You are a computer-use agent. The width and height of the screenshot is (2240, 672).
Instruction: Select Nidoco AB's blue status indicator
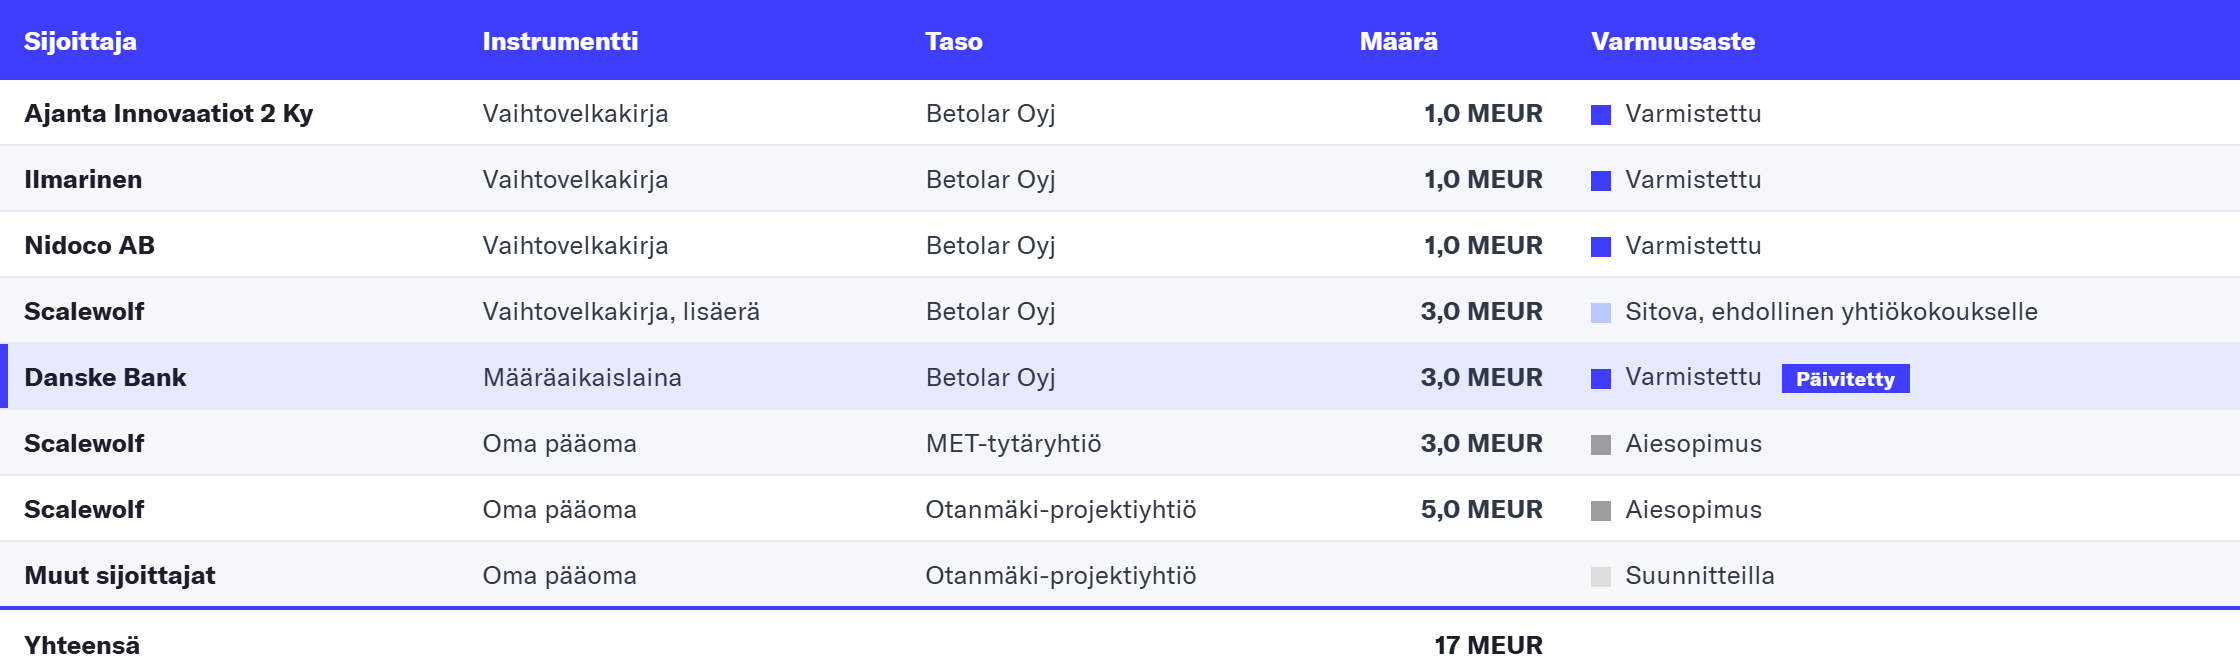click(1601, 247)
